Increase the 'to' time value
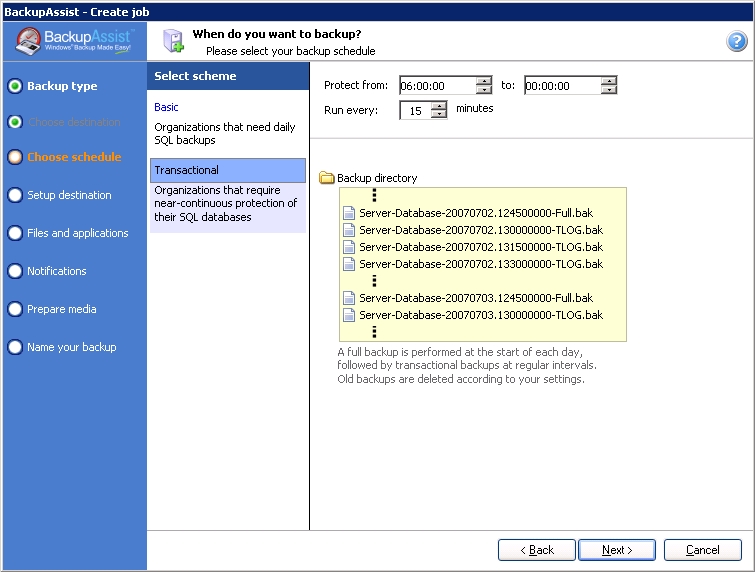 coord(609,81)
